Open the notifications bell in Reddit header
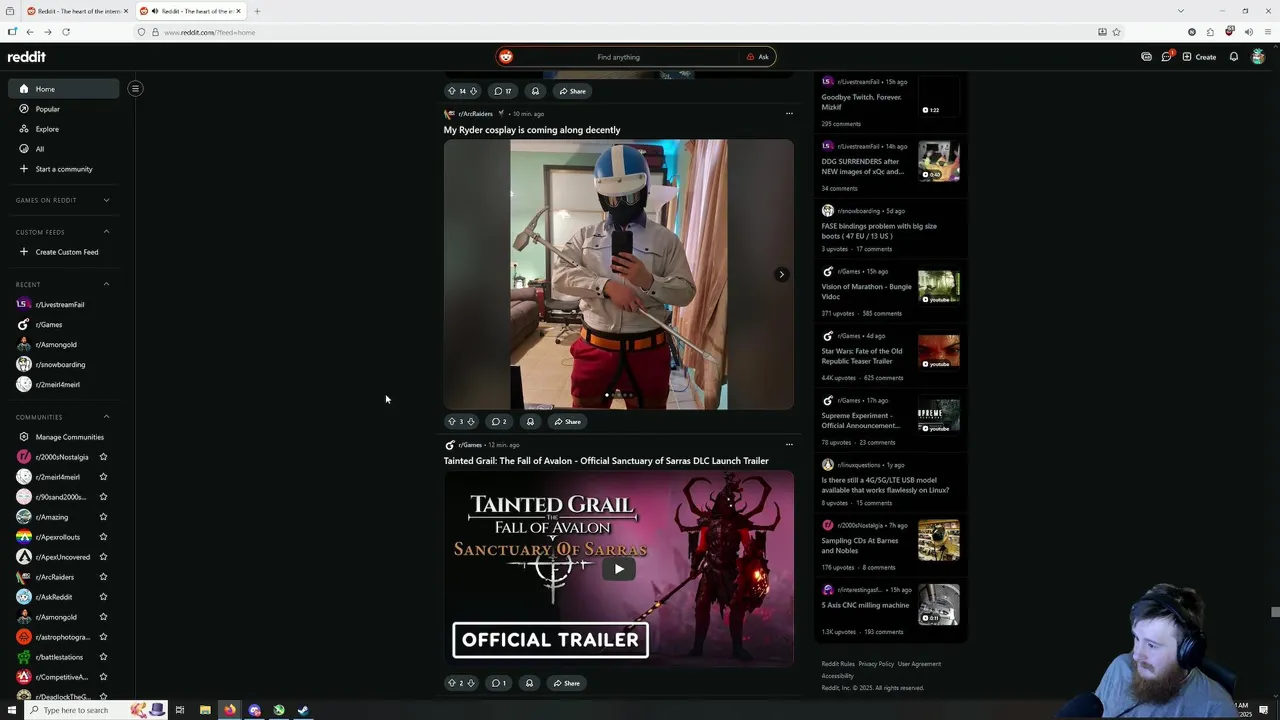The width and height of the screenshot is (1280, 720). coord(1234,57)
